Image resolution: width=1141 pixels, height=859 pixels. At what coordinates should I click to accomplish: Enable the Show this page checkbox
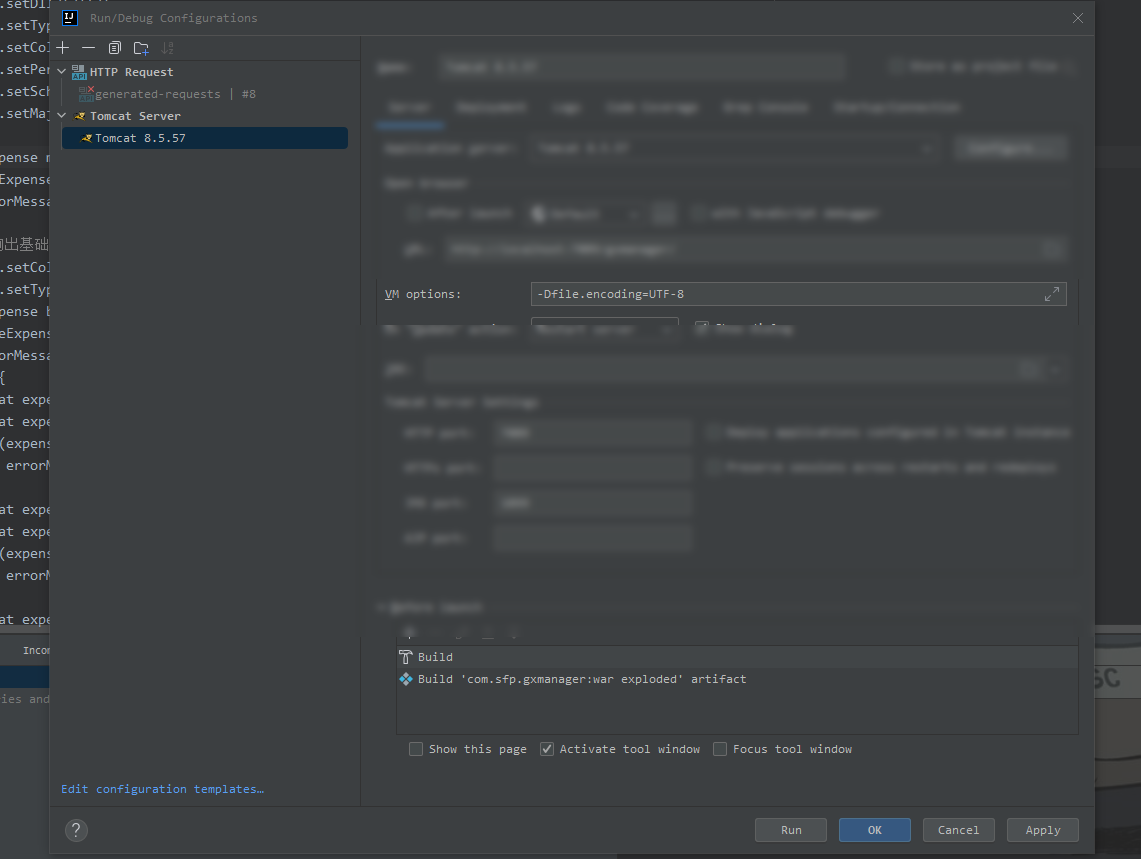[x=416, y=749]
